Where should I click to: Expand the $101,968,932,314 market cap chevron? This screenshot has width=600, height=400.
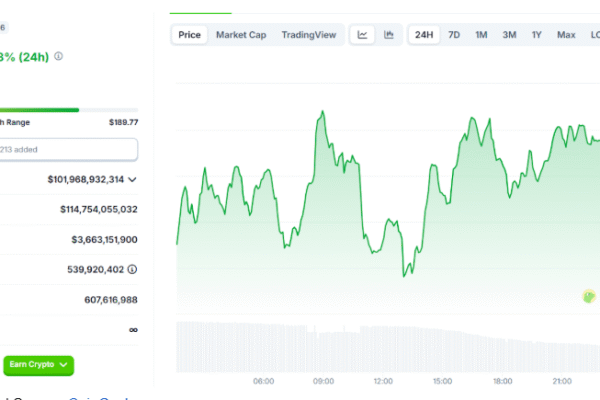(x=132, y=180)
